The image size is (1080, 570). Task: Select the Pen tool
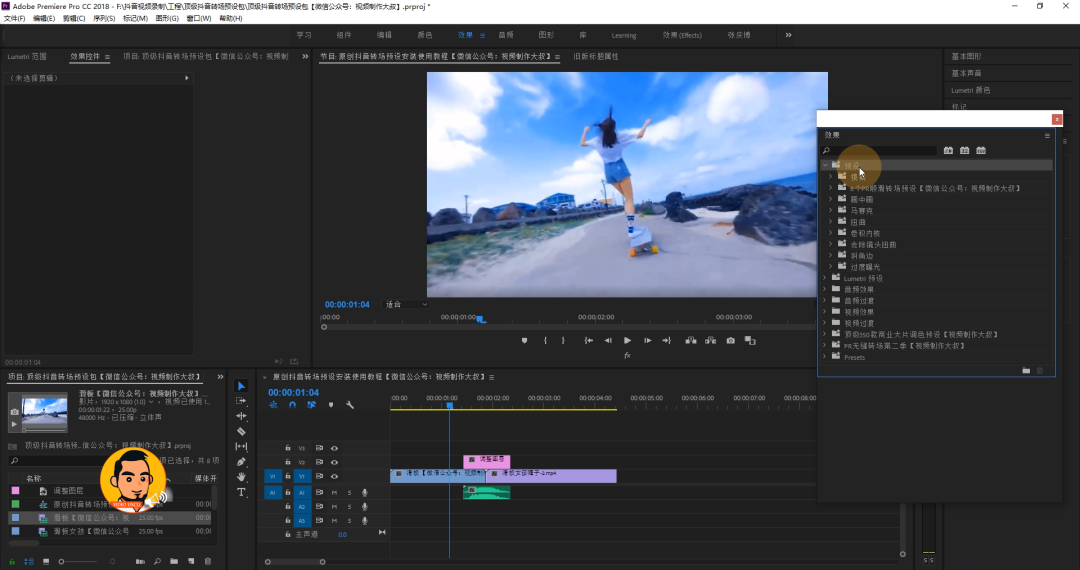[241, 462]
